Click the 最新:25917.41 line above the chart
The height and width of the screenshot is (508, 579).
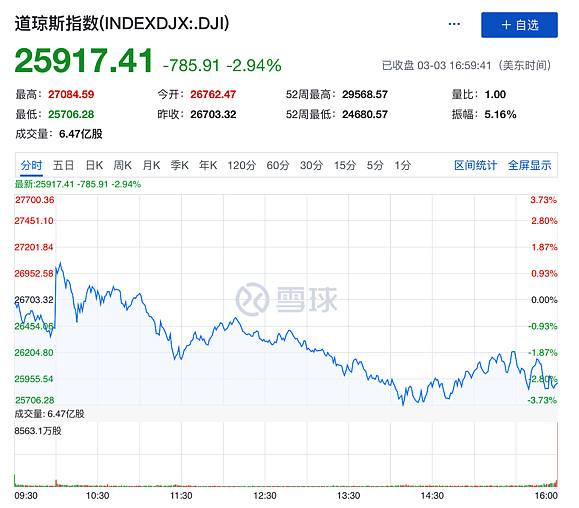(78, 184)
